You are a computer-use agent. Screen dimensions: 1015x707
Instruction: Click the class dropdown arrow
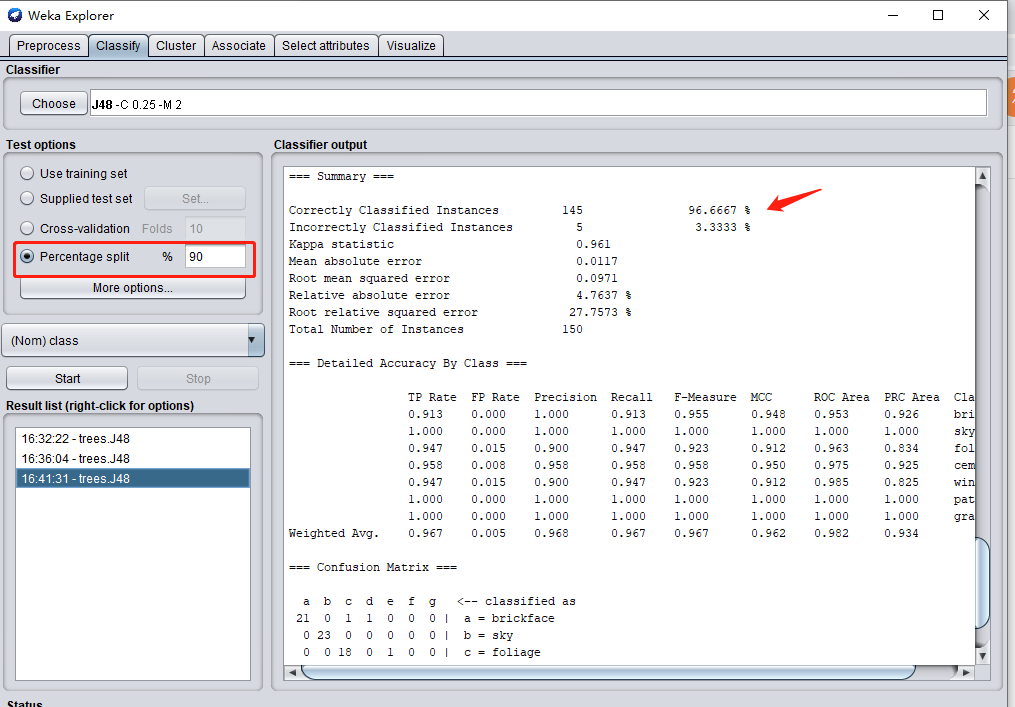pyautogui.click(x=252, y=341)
